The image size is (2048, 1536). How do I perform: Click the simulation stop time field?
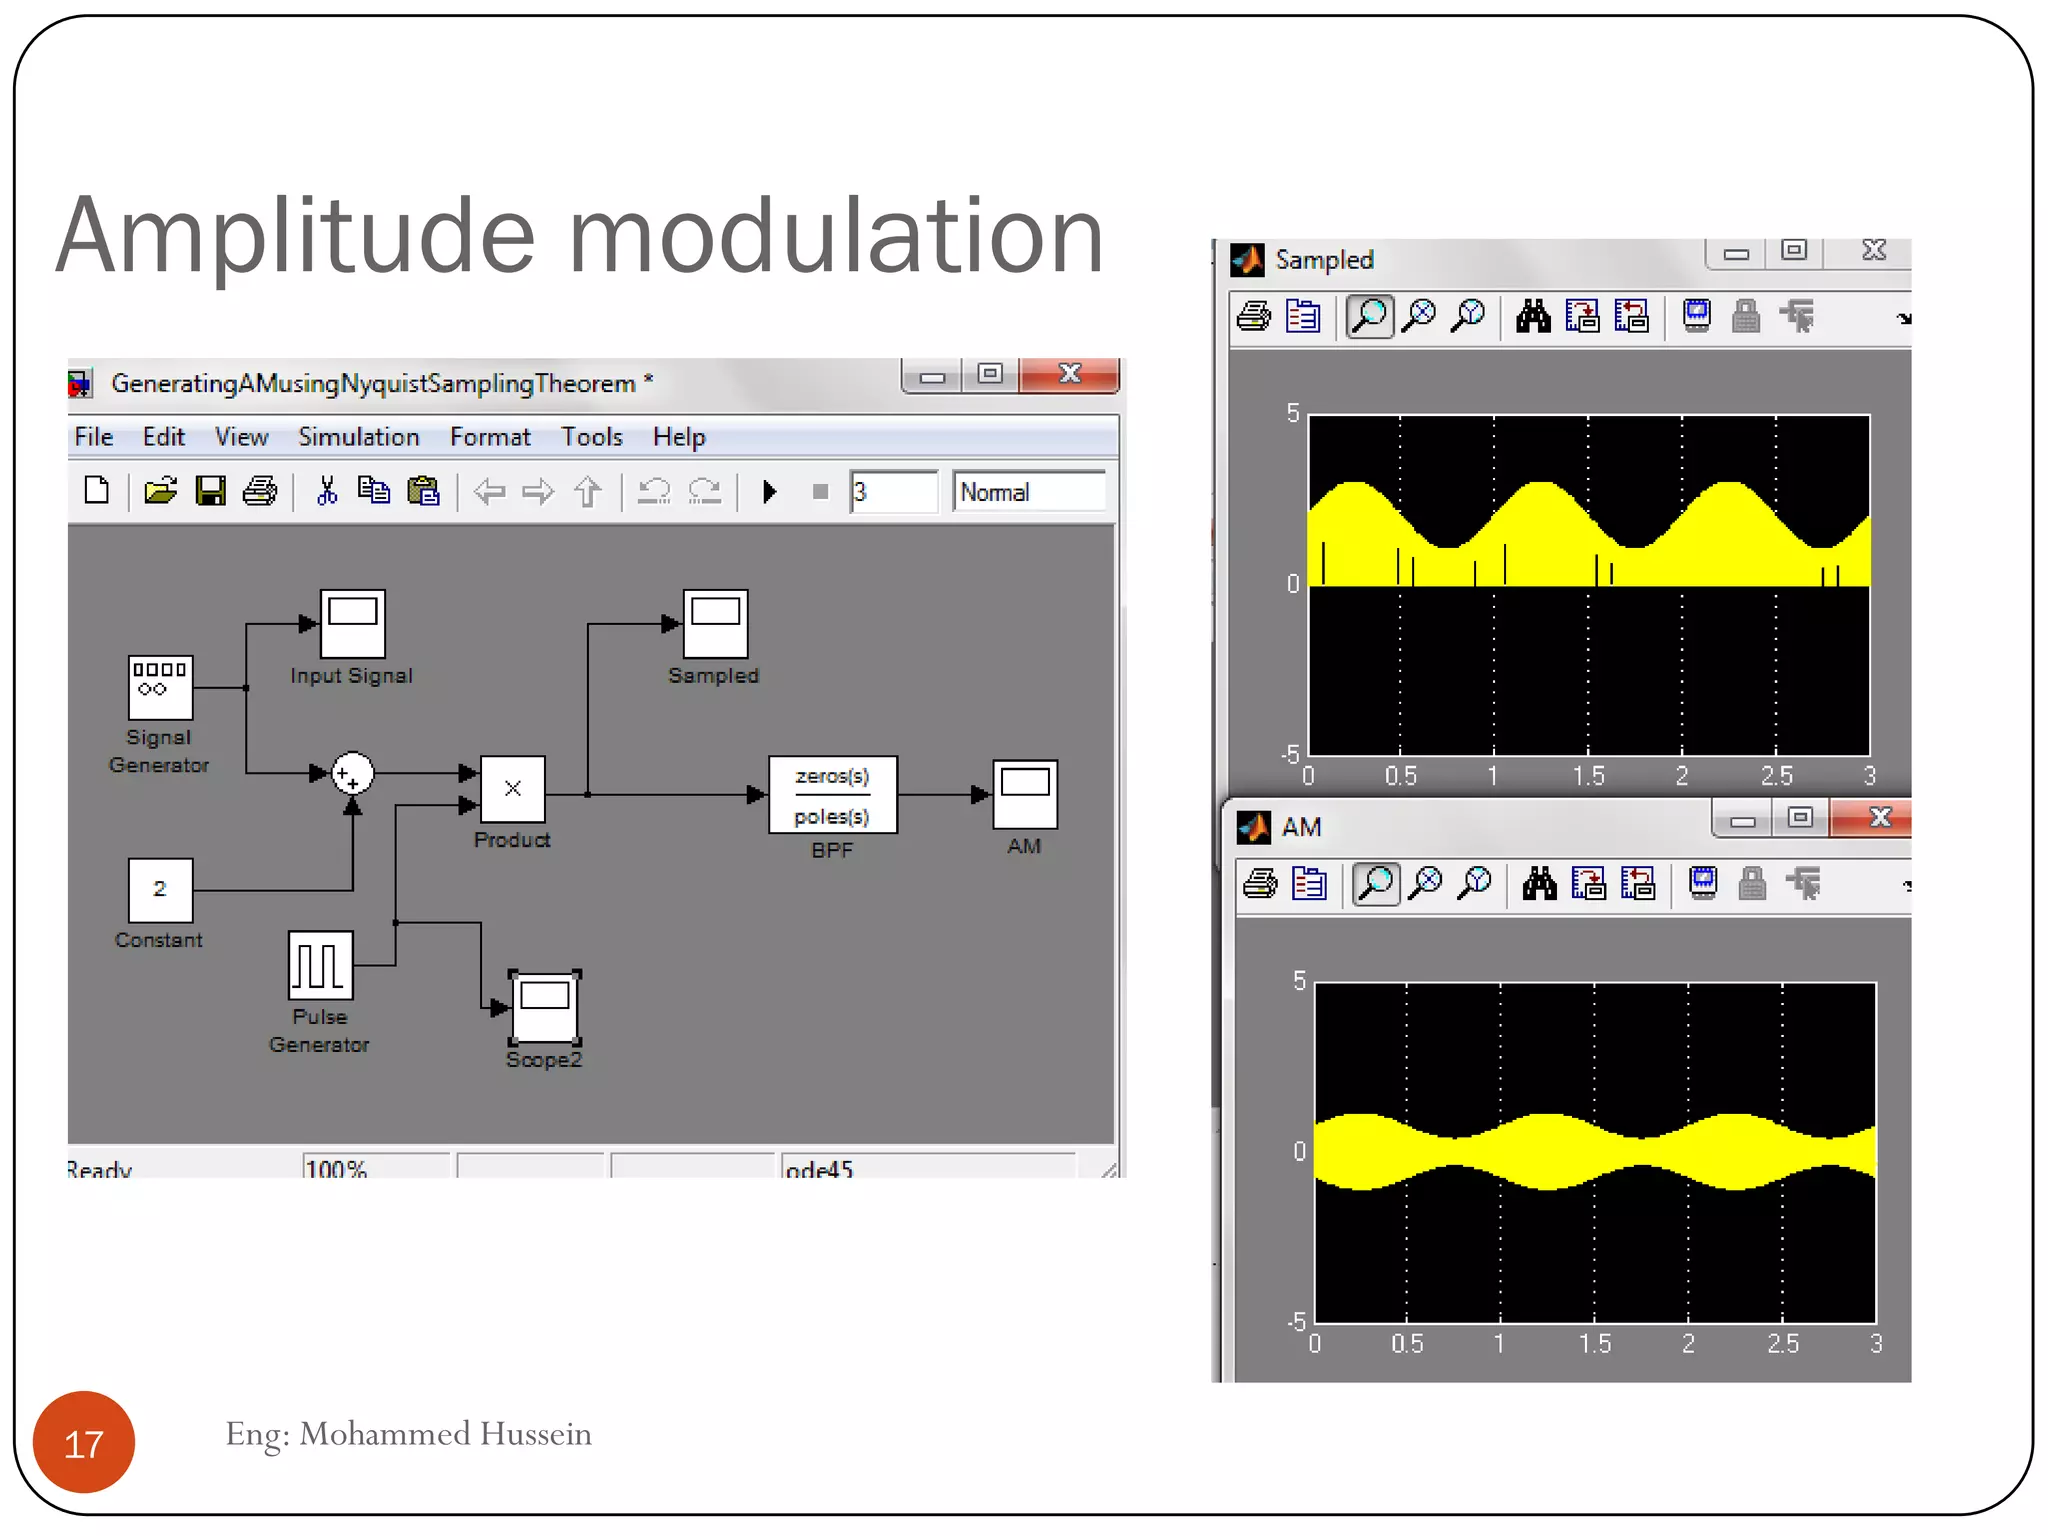pyautogui.click(x=893, y=492)
